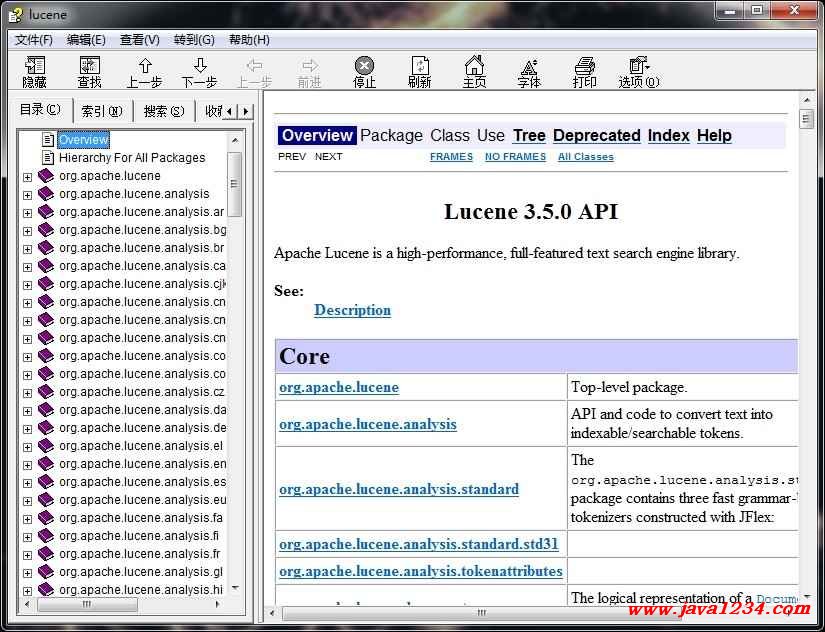This screenshot has height=632, width=825.
Task: Click the book icon of org.apache.lucene.analysis.cz
Action: (46, 392)
